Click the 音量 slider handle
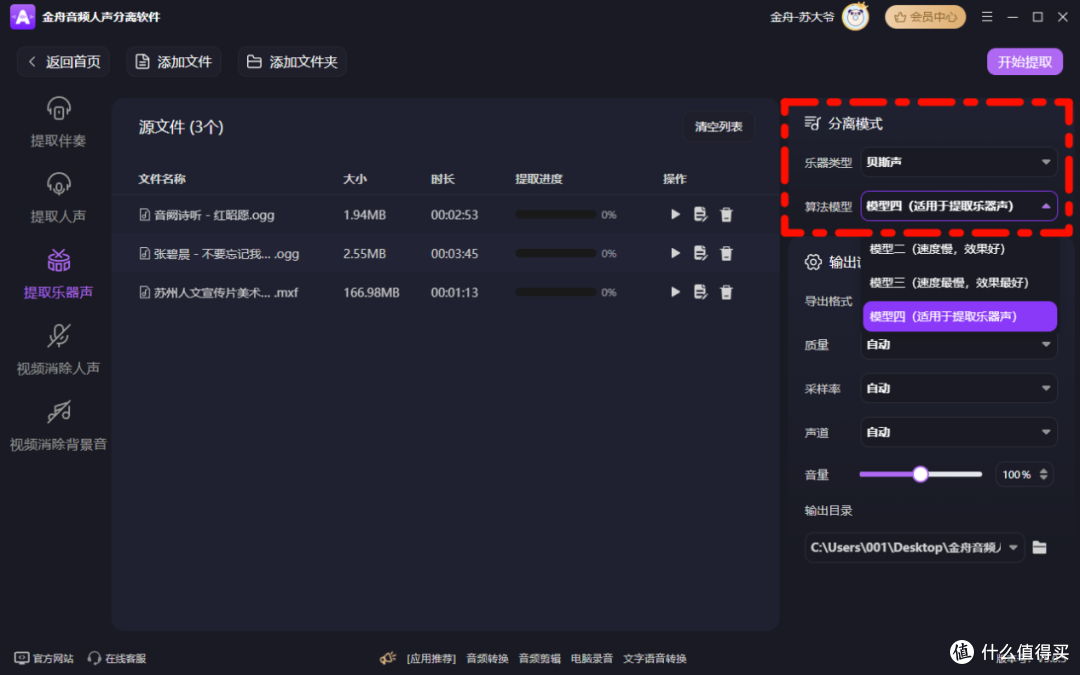Image resolution: width=1080 pixels, height=675 pixels. point(920,474)
